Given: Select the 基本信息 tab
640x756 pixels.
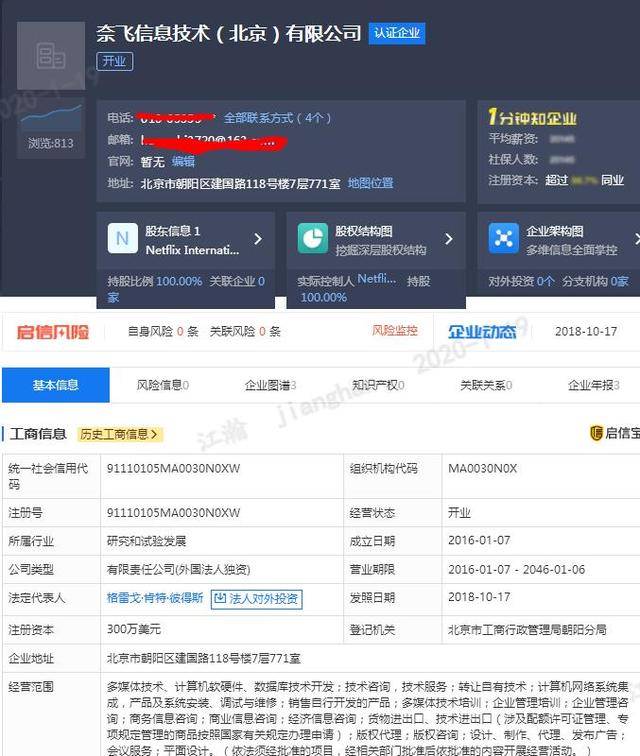Looking at the screenshot, I should tap(56, 385).
